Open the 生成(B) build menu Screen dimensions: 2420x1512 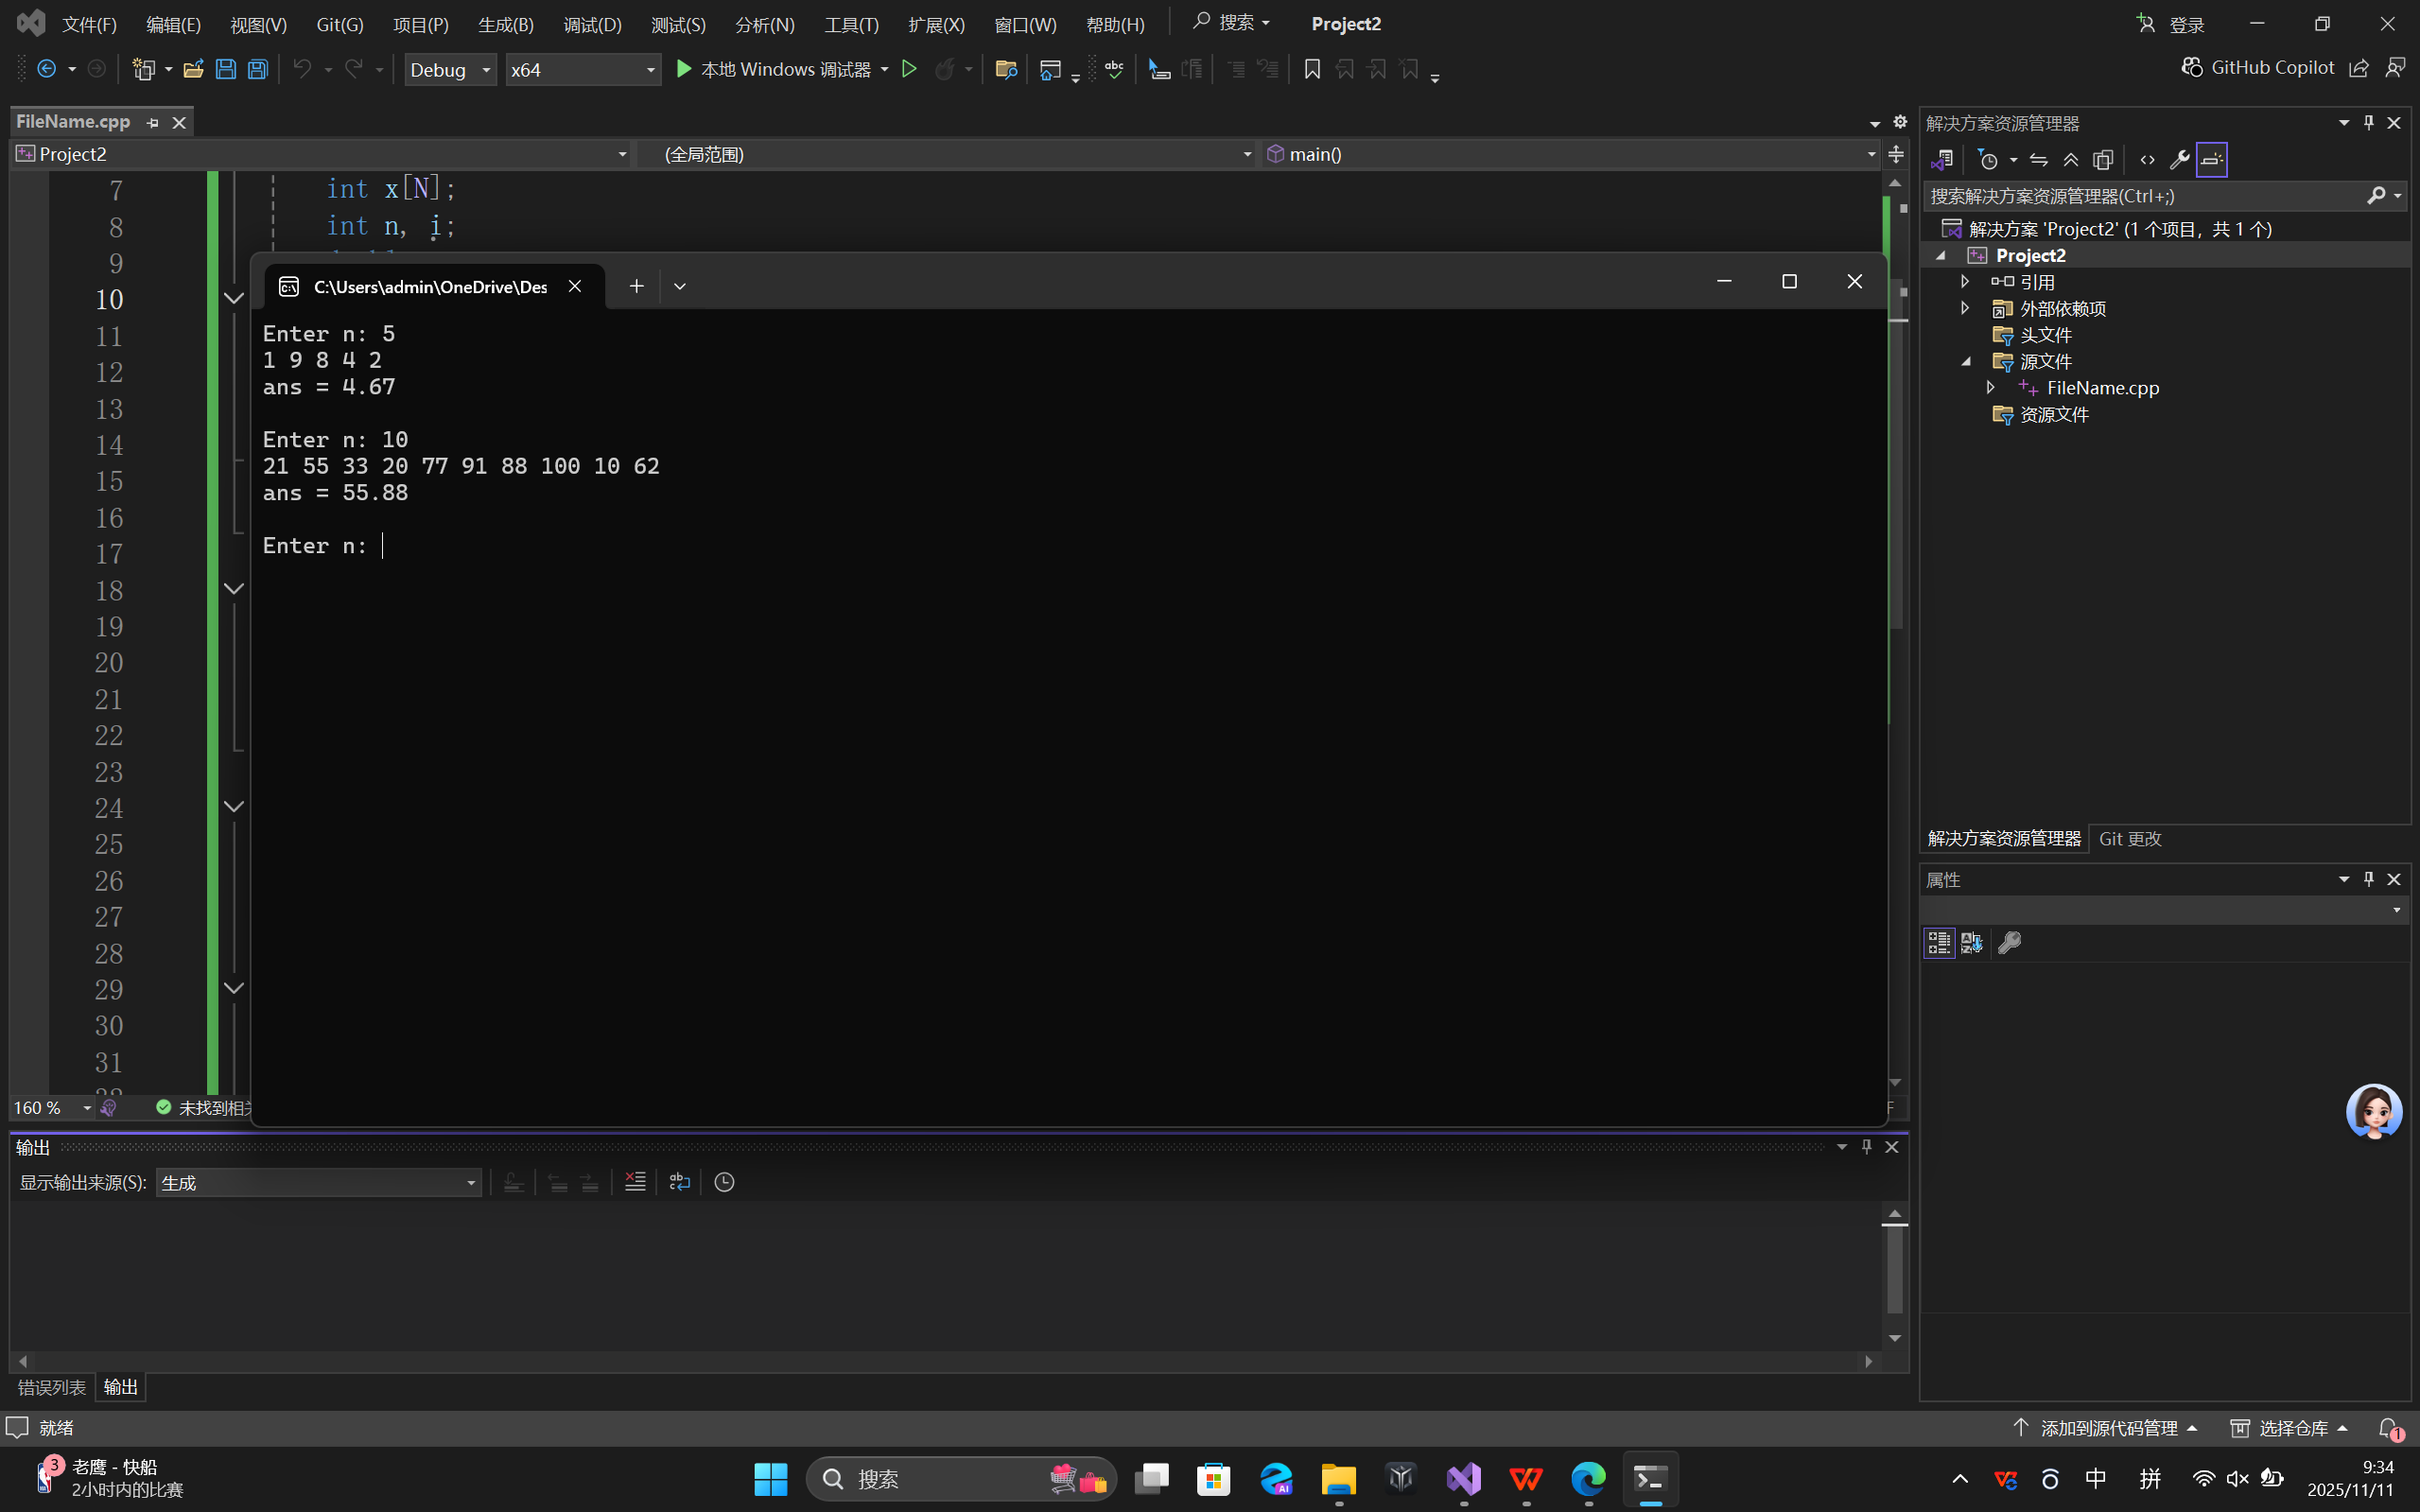(x=505, y=24)
